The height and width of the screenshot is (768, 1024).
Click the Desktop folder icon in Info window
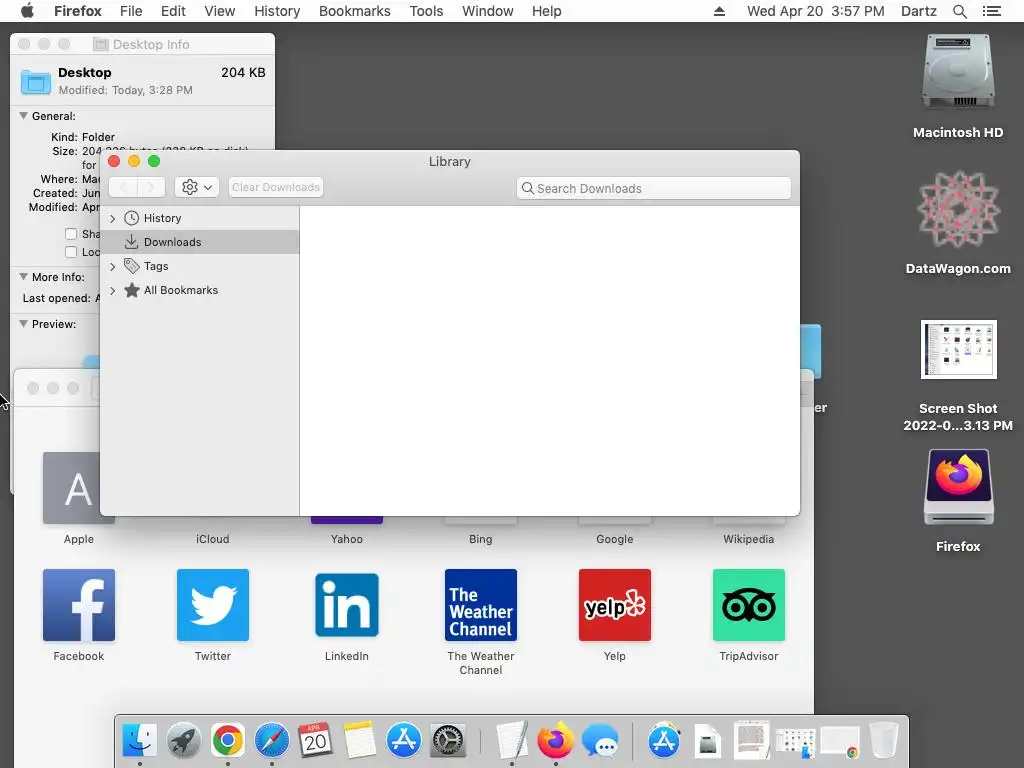click(35, 81)
